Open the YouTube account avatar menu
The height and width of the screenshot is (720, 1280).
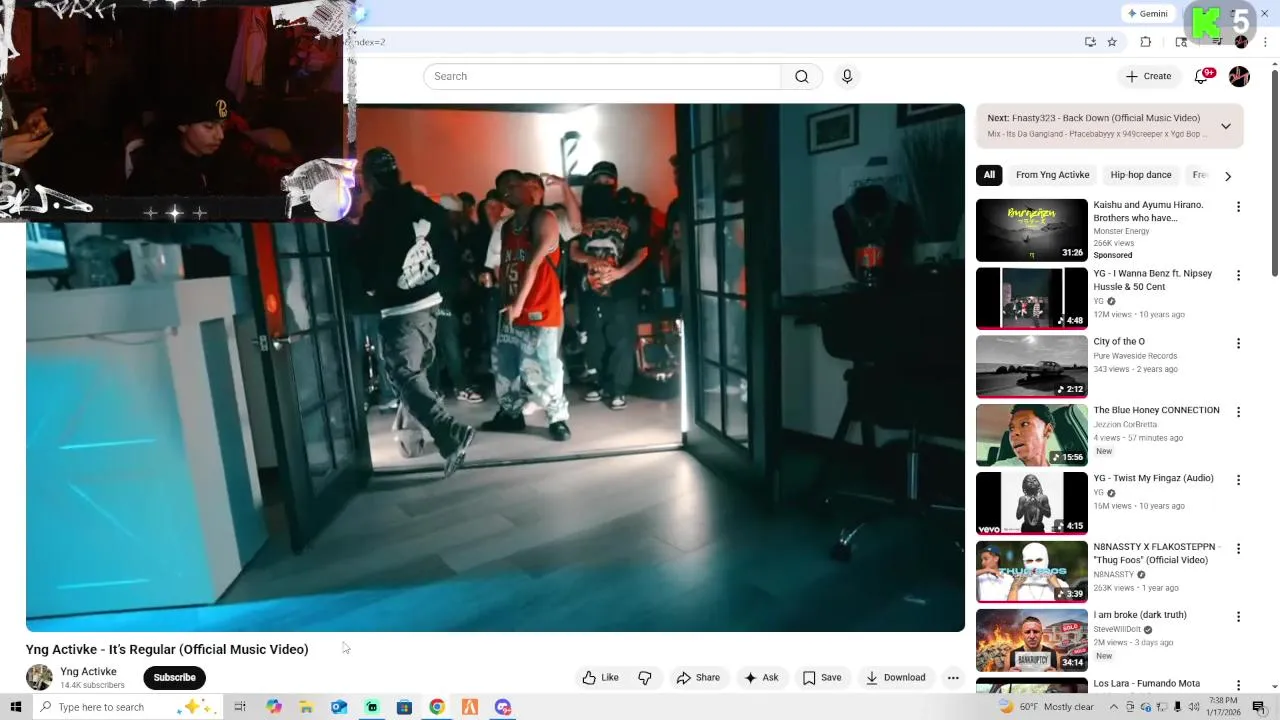point(1239,76)
